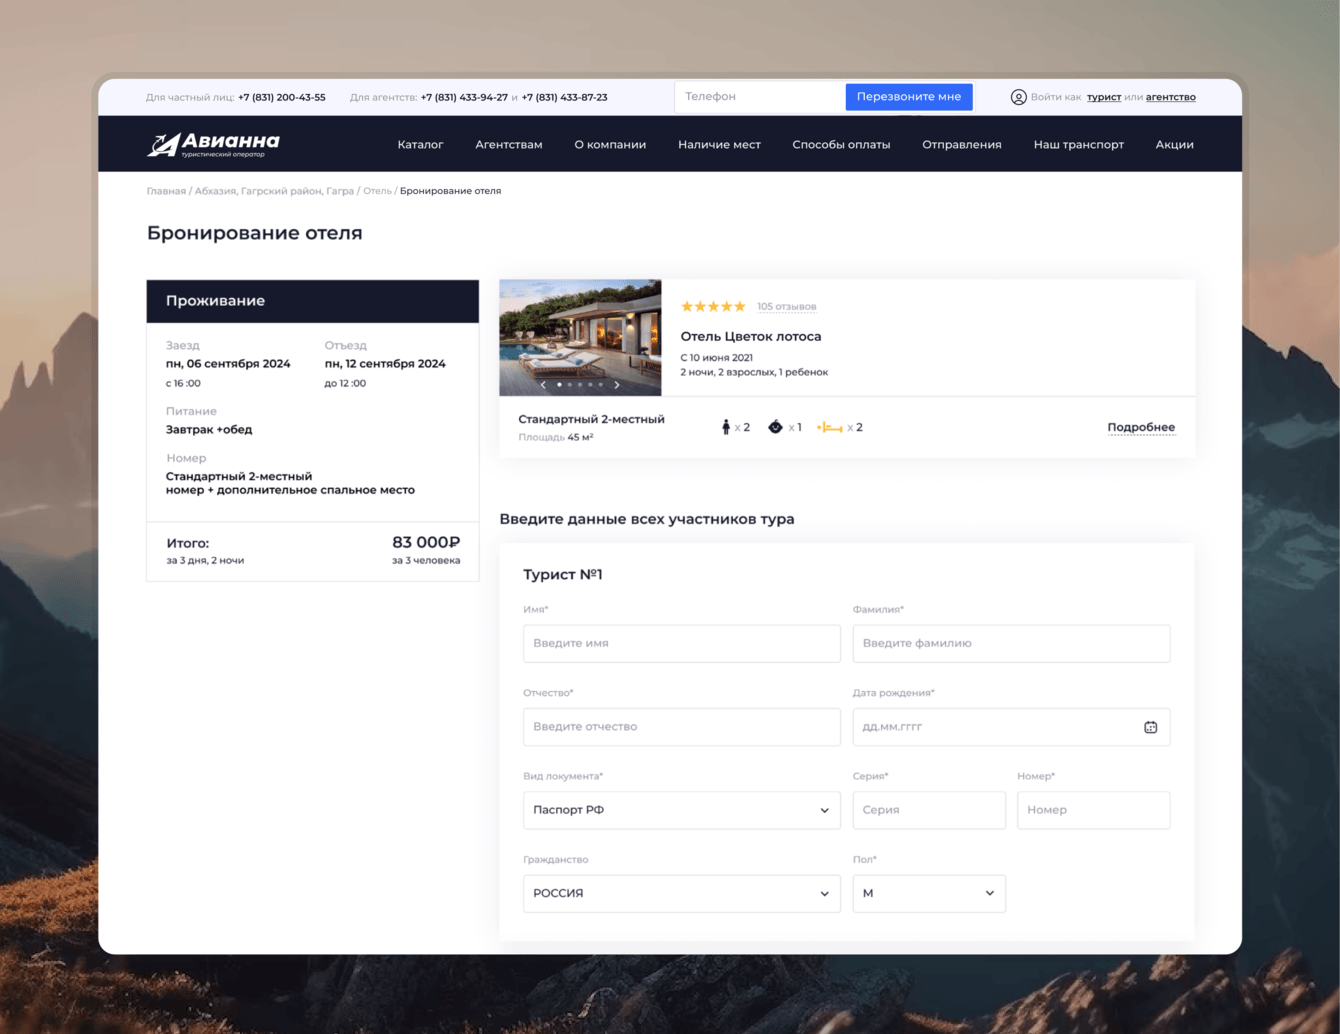Select the Акции menu item

pyautogui.click(x=1174, y=145)
